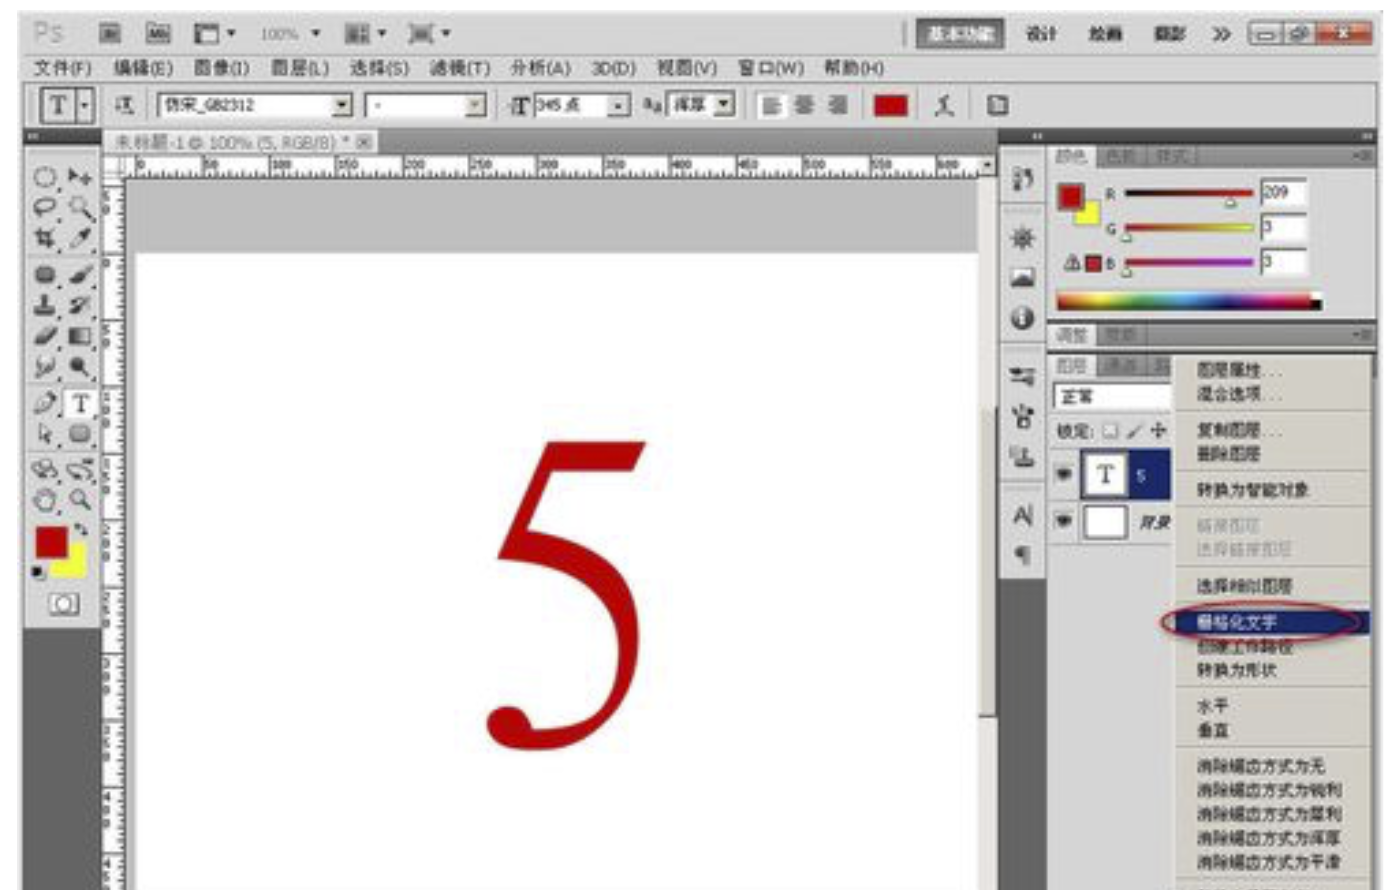This screenshot has height=890, width=1394.
Task: Open the font style dropdown
Action: tap(476, 105)
